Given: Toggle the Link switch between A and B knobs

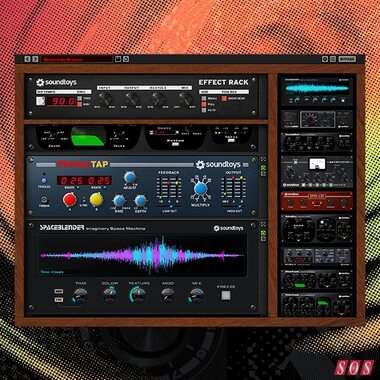Looking at the screenshot, I should coord(83,201).
